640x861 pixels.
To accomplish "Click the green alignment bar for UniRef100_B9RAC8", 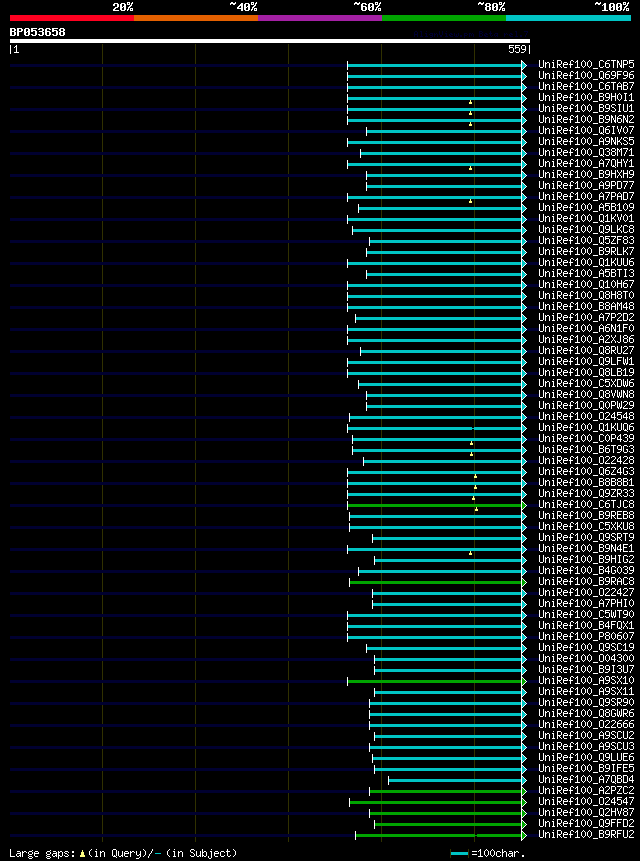I will pos(436,582).
